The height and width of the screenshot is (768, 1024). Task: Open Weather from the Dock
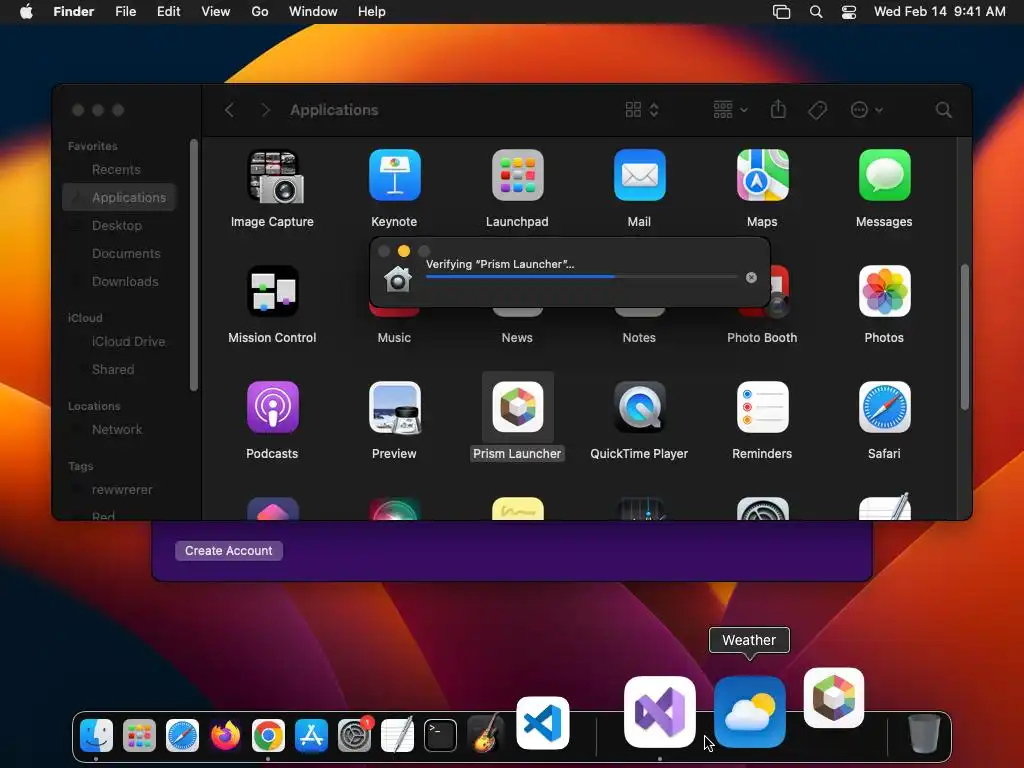point(750,712)
